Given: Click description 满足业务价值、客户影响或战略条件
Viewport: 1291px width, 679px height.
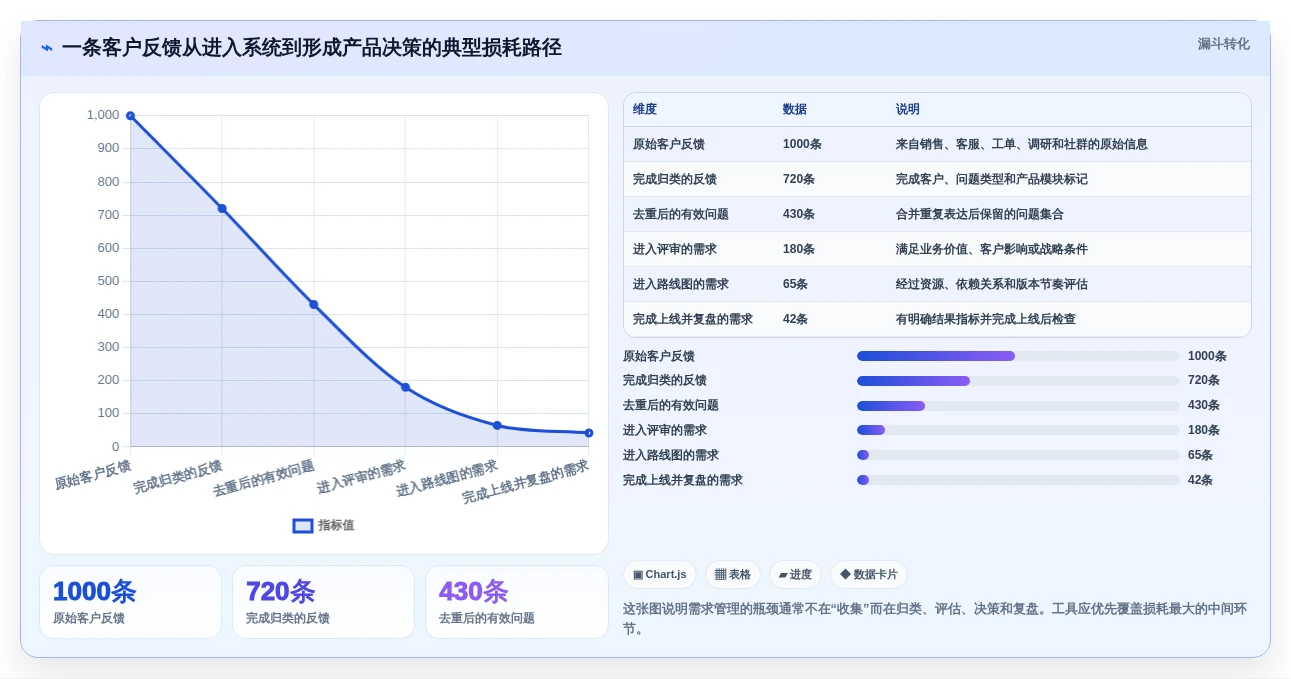Looking at the screenshot, I should click(992, 249).
